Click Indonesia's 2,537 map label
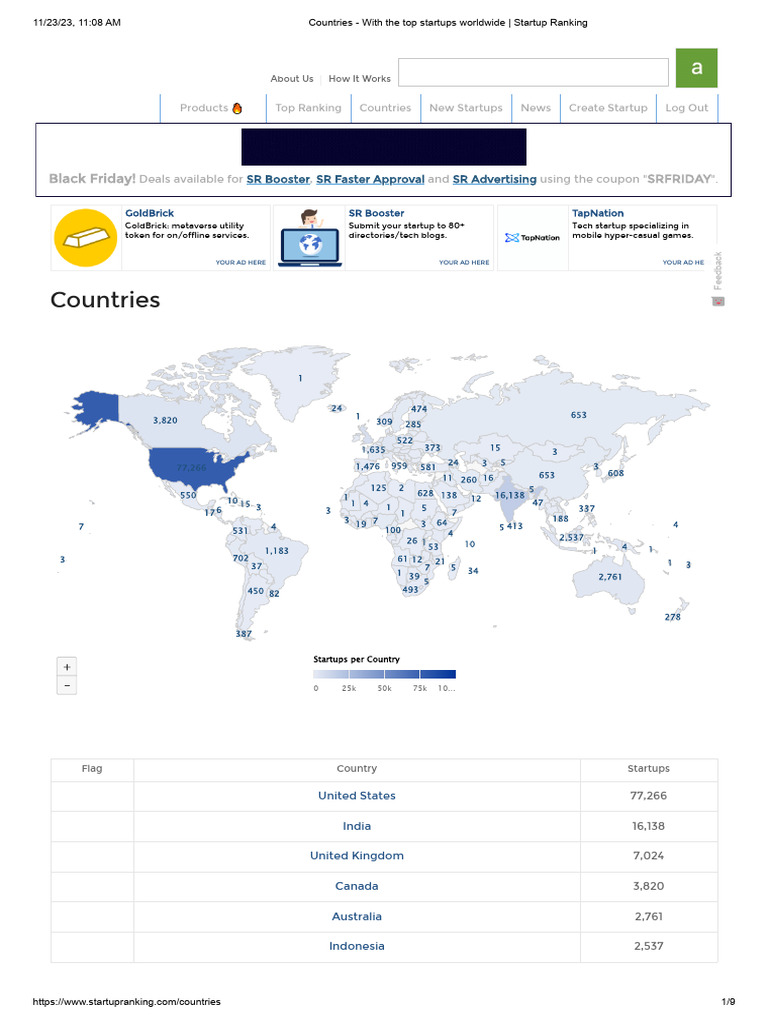The width and height of the screenshot is (768, 1024). (571, 537)
